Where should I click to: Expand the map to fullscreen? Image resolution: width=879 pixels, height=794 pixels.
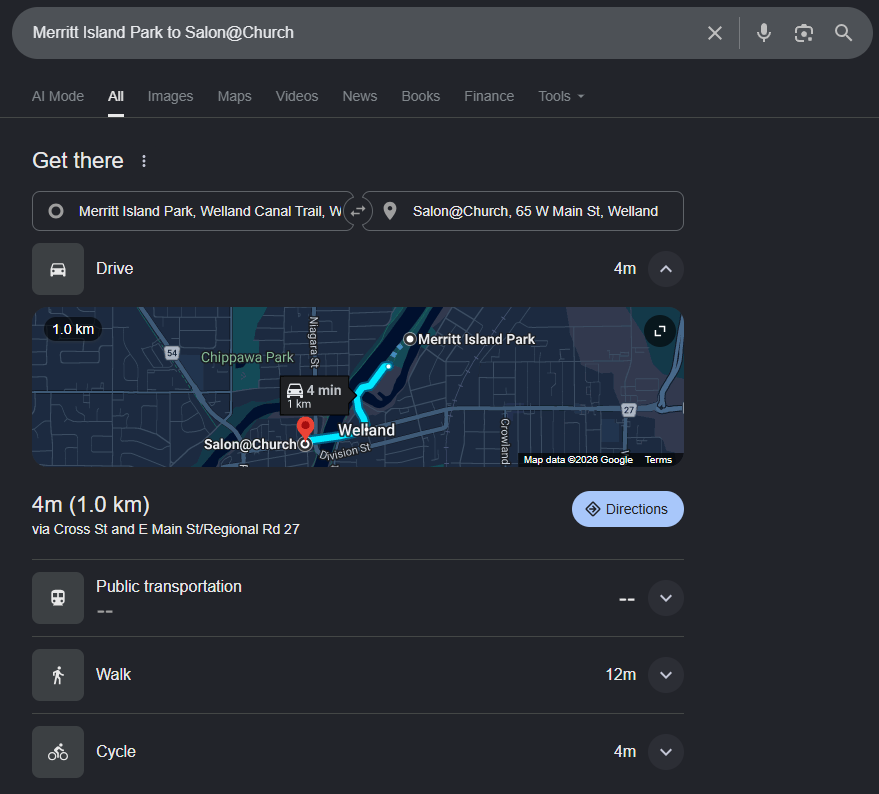pos(660,331)
